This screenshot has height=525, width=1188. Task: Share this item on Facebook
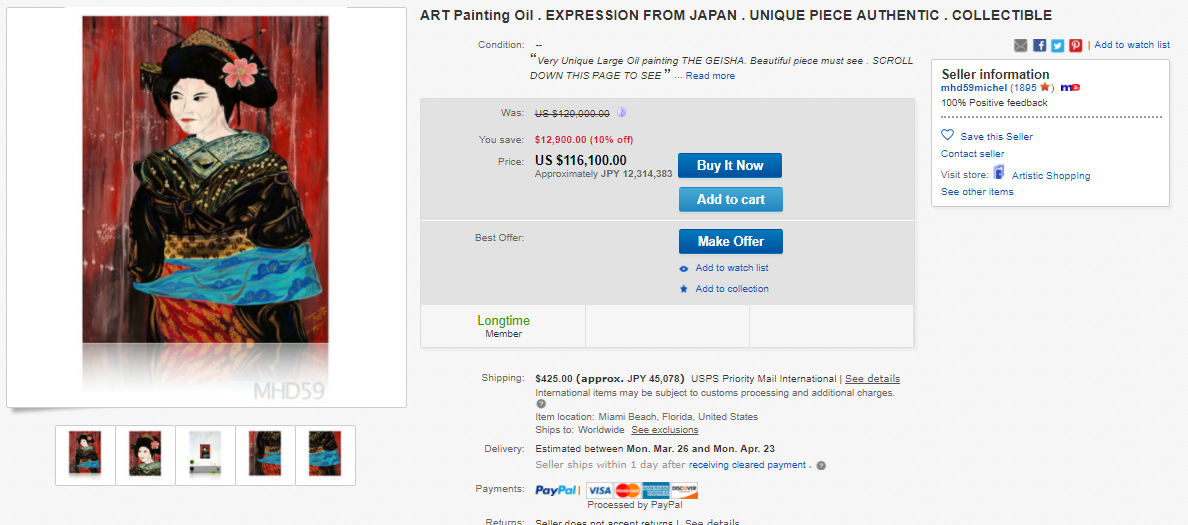[1039, 45]
